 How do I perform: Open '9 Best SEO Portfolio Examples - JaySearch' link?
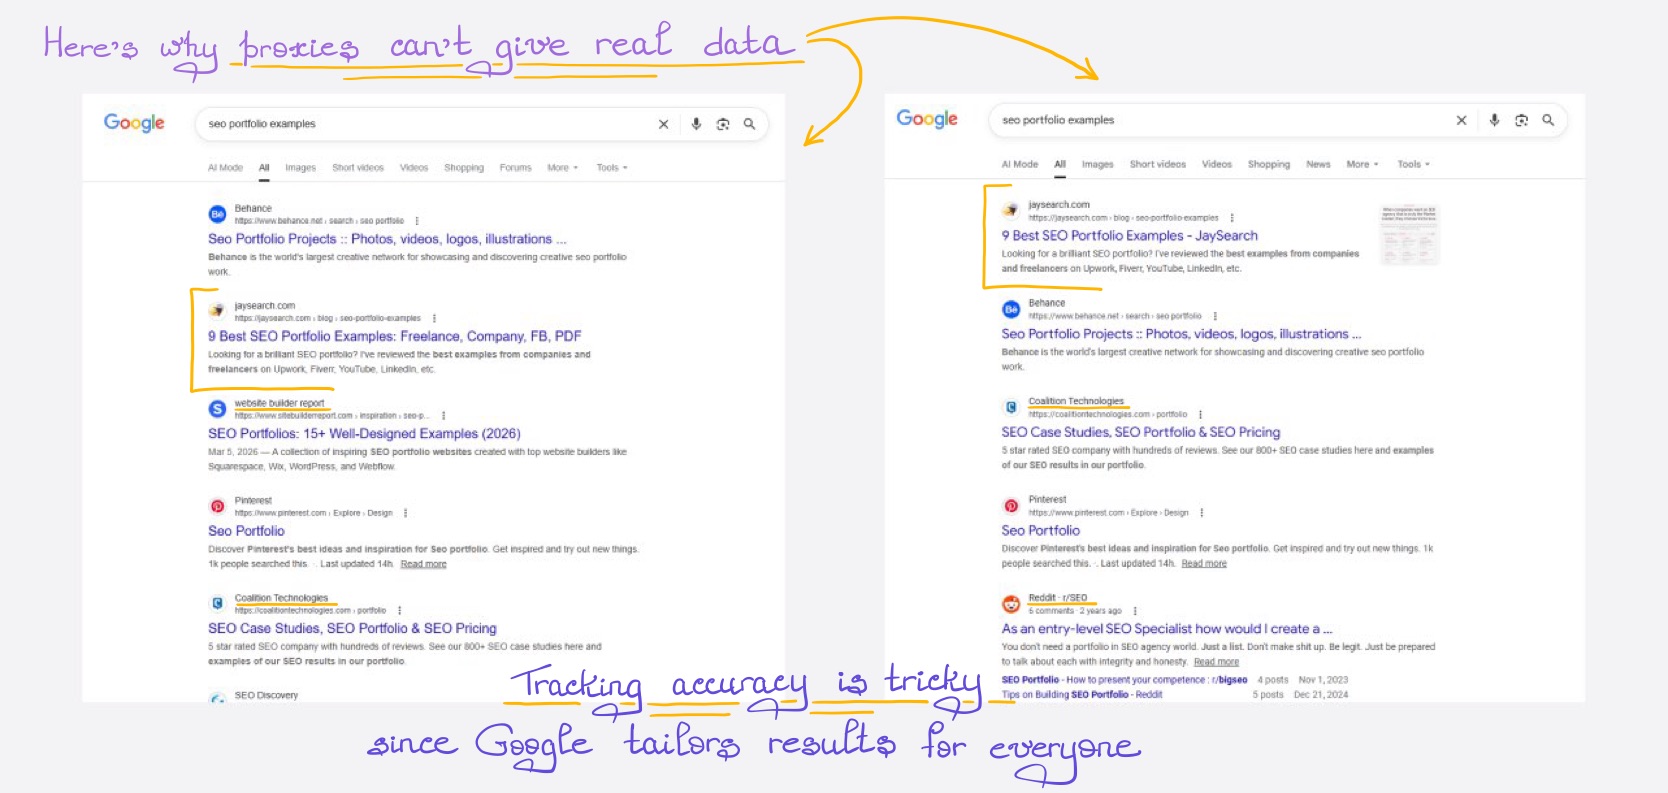pos(1129,236)
